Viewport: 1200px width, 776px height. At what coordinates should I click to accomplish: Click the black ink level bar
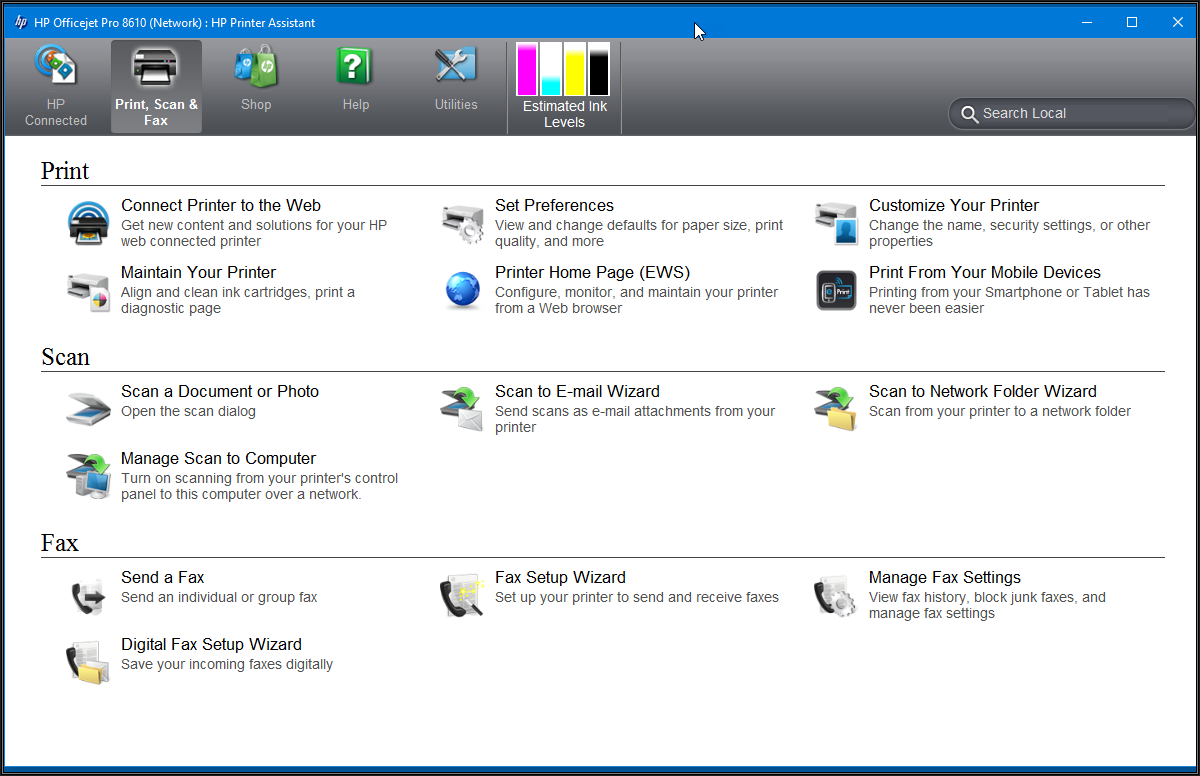(x=599, y=69)
